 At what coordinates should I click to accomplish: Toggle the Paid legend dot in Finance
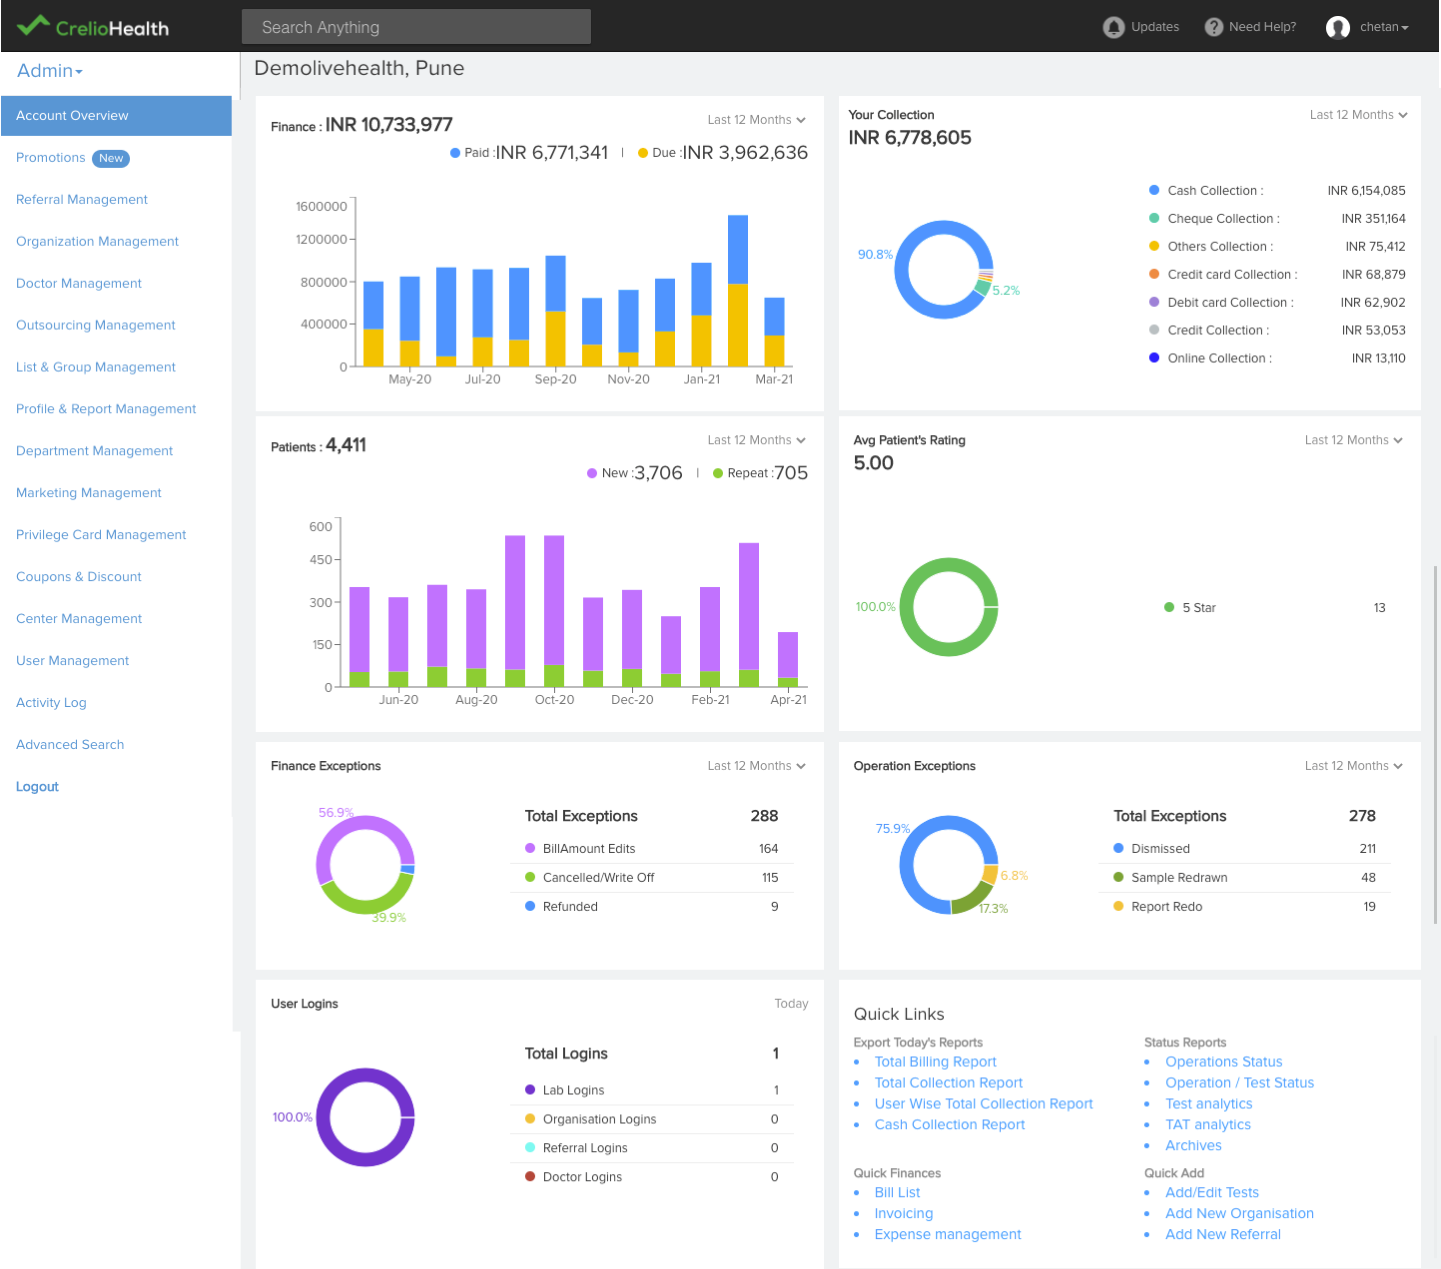pos(455,153)
